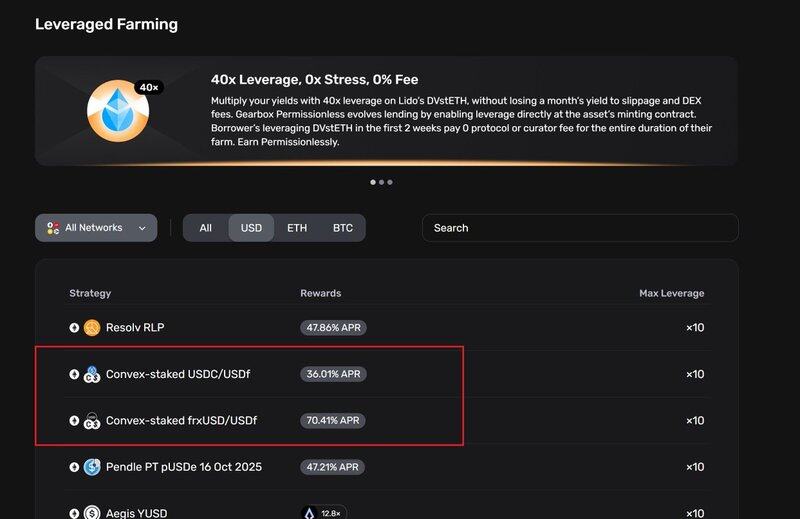
Task: Click ×10 leverage for Convex-staked frxUSD/USDf
Action: tap(695, 421)
